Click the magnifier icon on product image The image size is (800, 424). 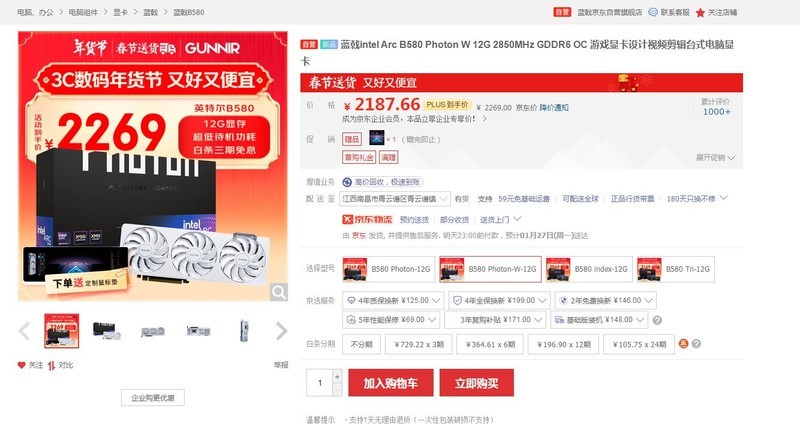pyautogui.click(x=279, y=292)
